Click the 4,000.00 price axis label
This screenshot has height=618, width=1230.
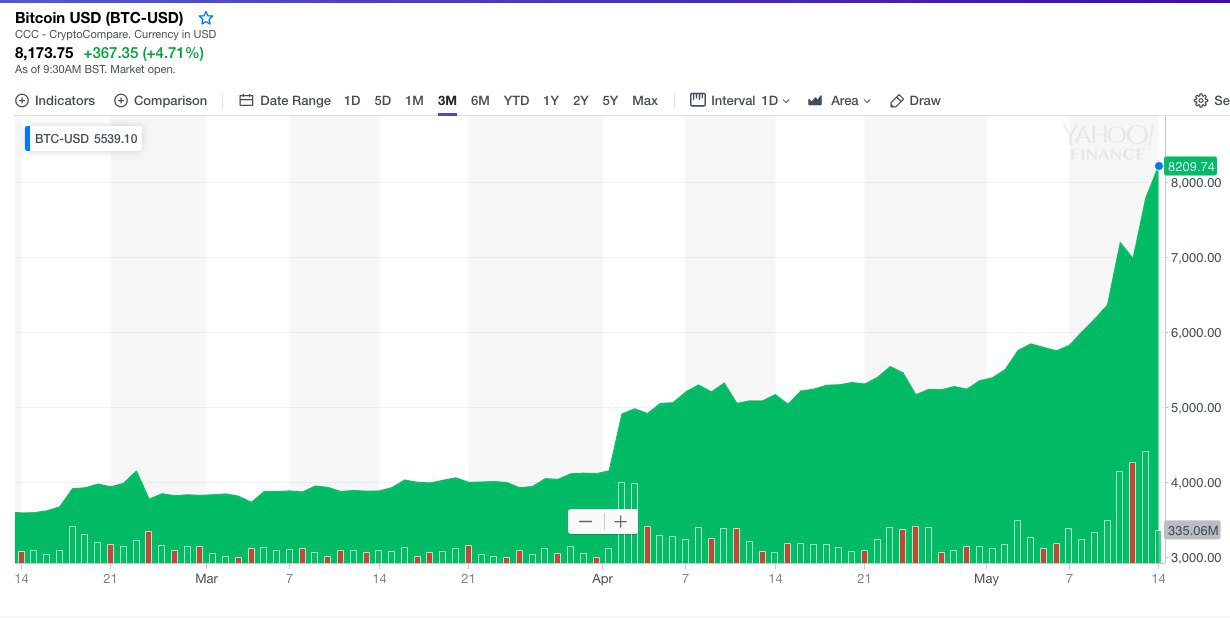[1194, 483]
